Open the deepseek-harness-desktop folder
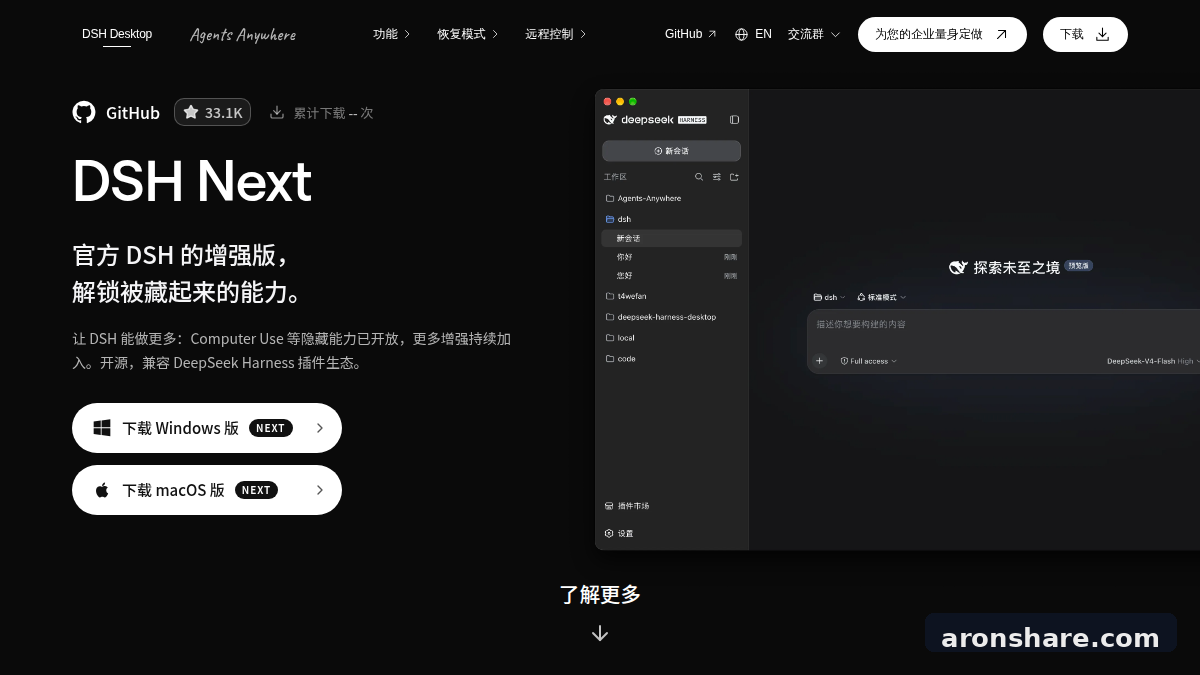Image resolution: width=1200 pixels, height=675 pixels. point(672,317)
